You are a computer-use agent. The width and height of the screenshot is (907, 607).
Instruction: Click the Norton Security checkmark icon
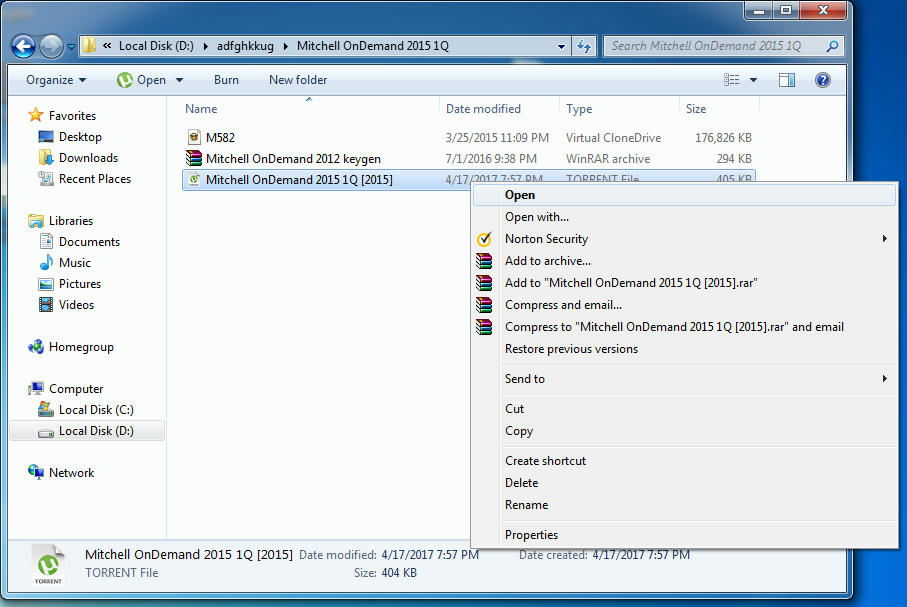pos(485,239)
